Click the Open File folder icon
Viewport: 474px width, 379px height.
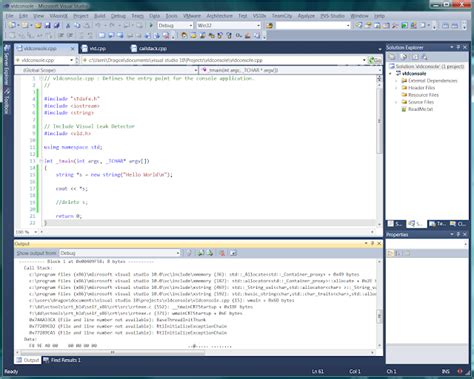pos(38,25)
